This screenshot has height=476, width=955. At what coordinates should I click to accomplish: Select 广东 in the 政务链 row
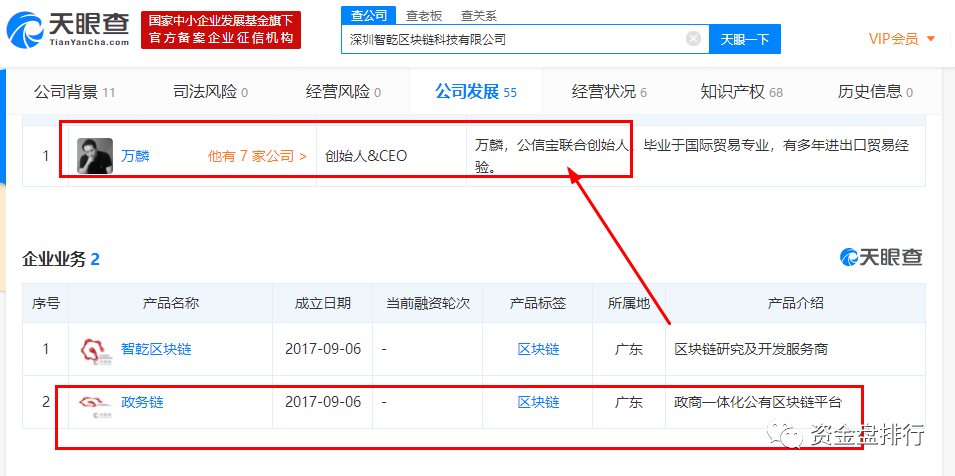pyautogui.click(x=629, y=402)
